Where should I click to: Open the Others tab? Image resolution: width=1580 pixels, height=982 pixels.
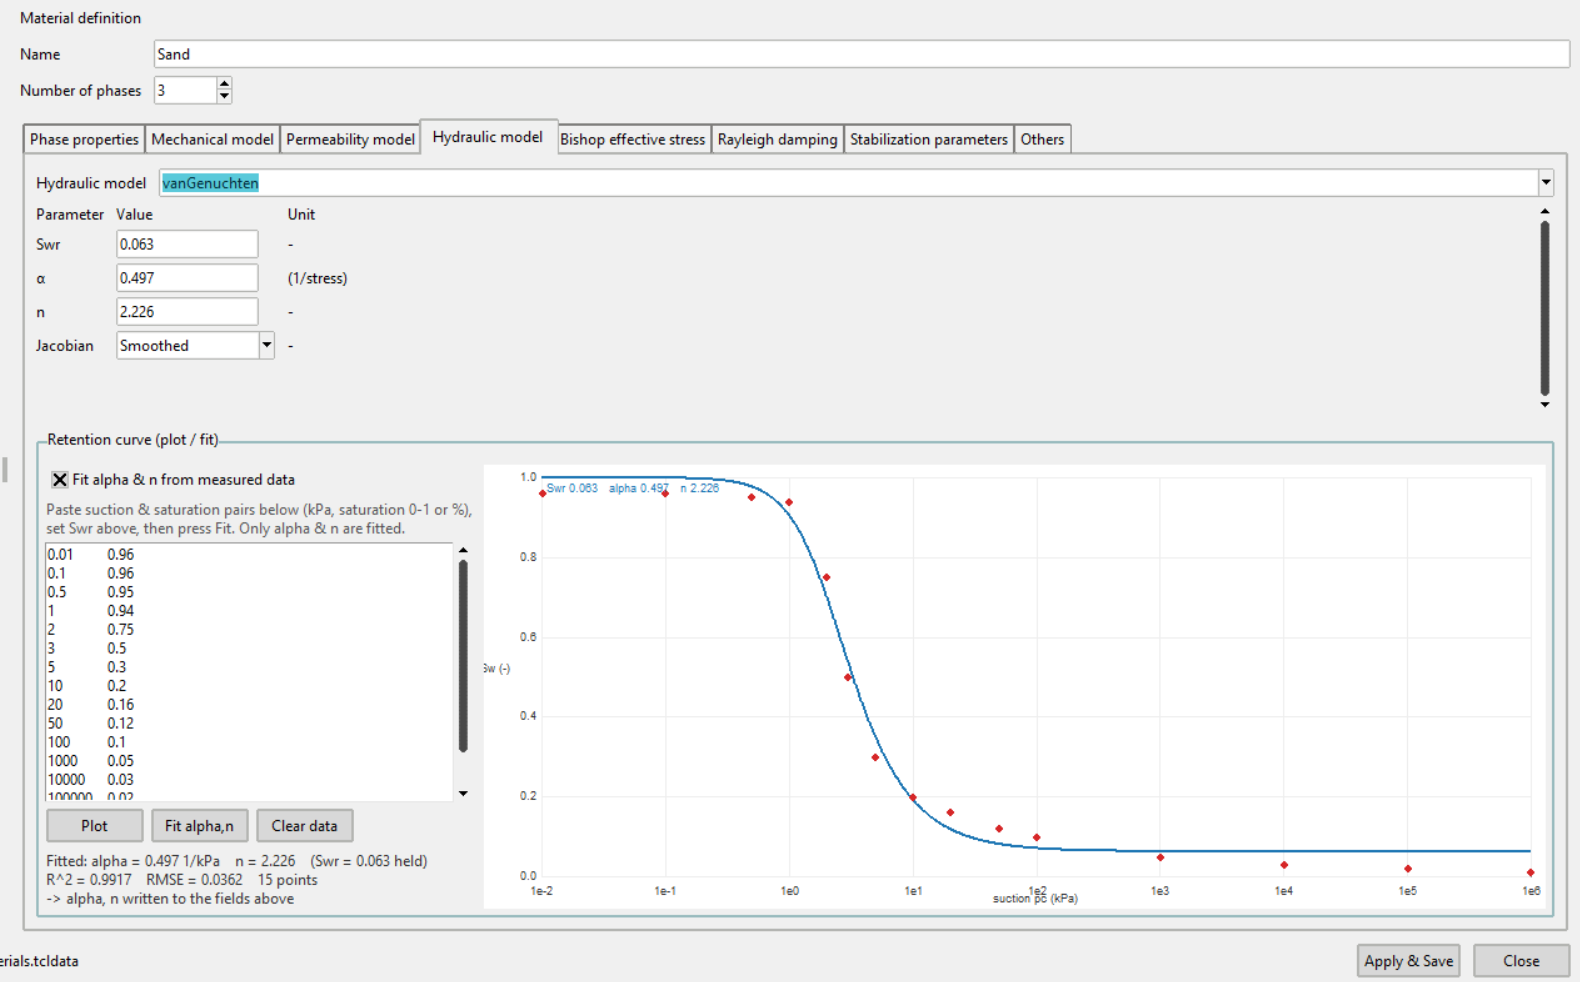click(x=1042, y=139)
